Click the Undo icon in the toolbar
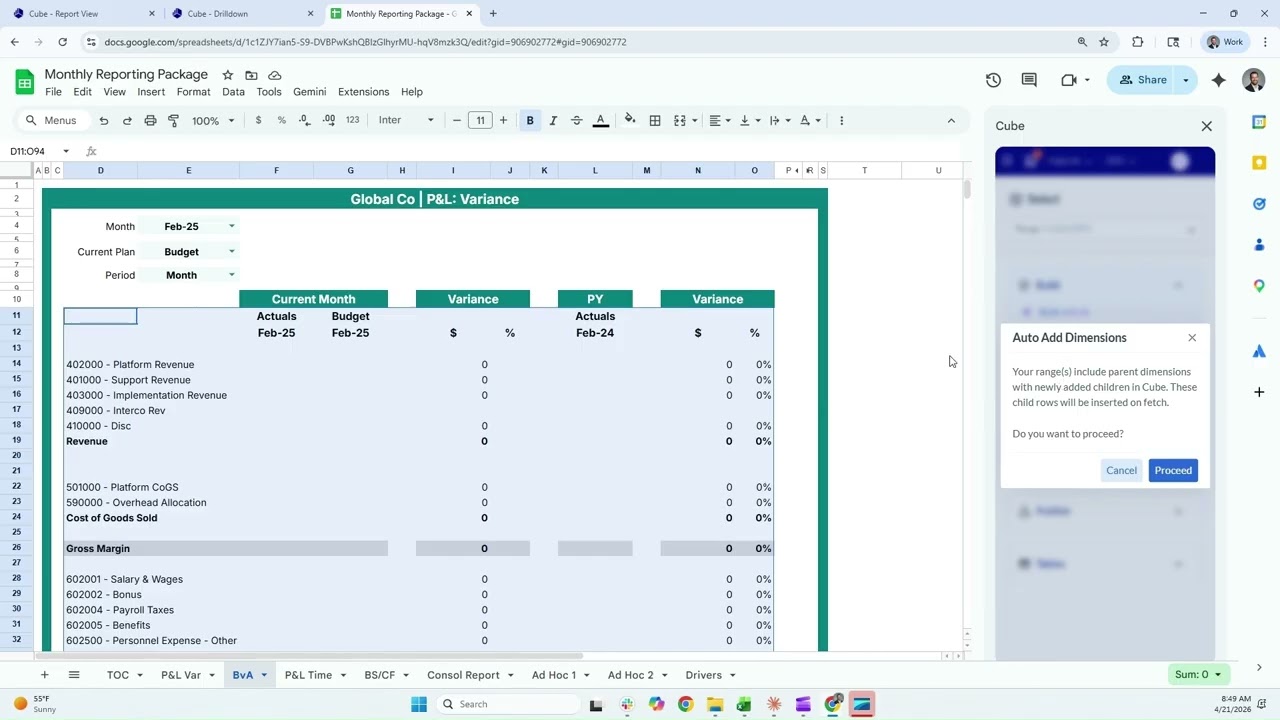 click(x=104, y=120)
